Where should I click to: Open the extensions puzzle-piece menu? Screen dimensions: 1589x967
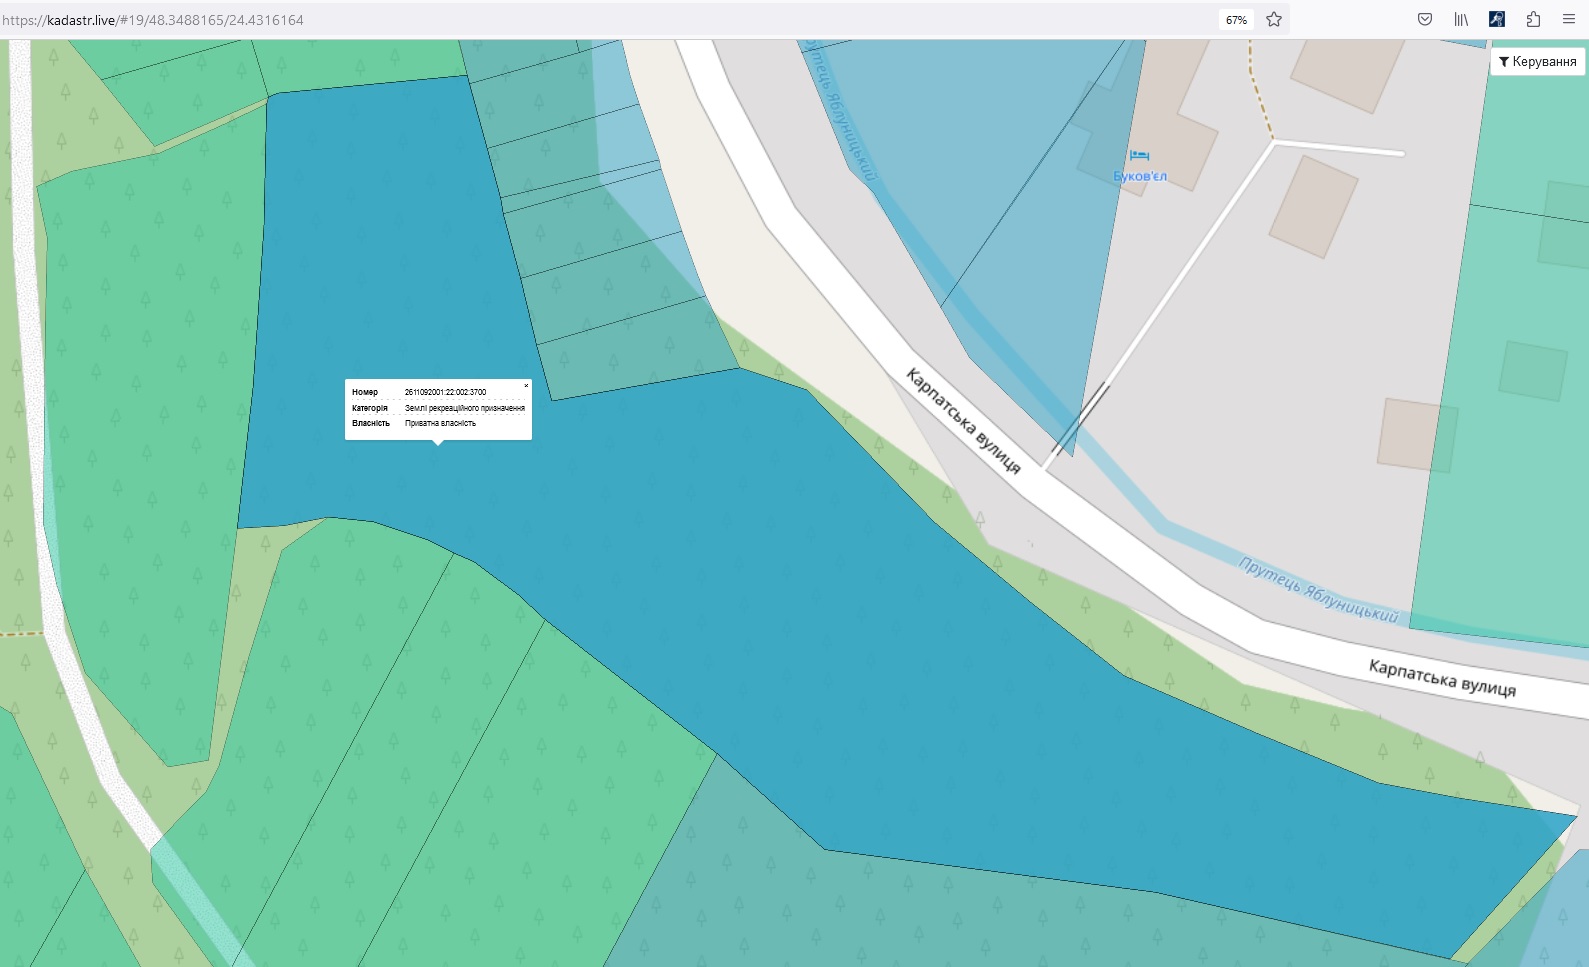click(1533, 19)
